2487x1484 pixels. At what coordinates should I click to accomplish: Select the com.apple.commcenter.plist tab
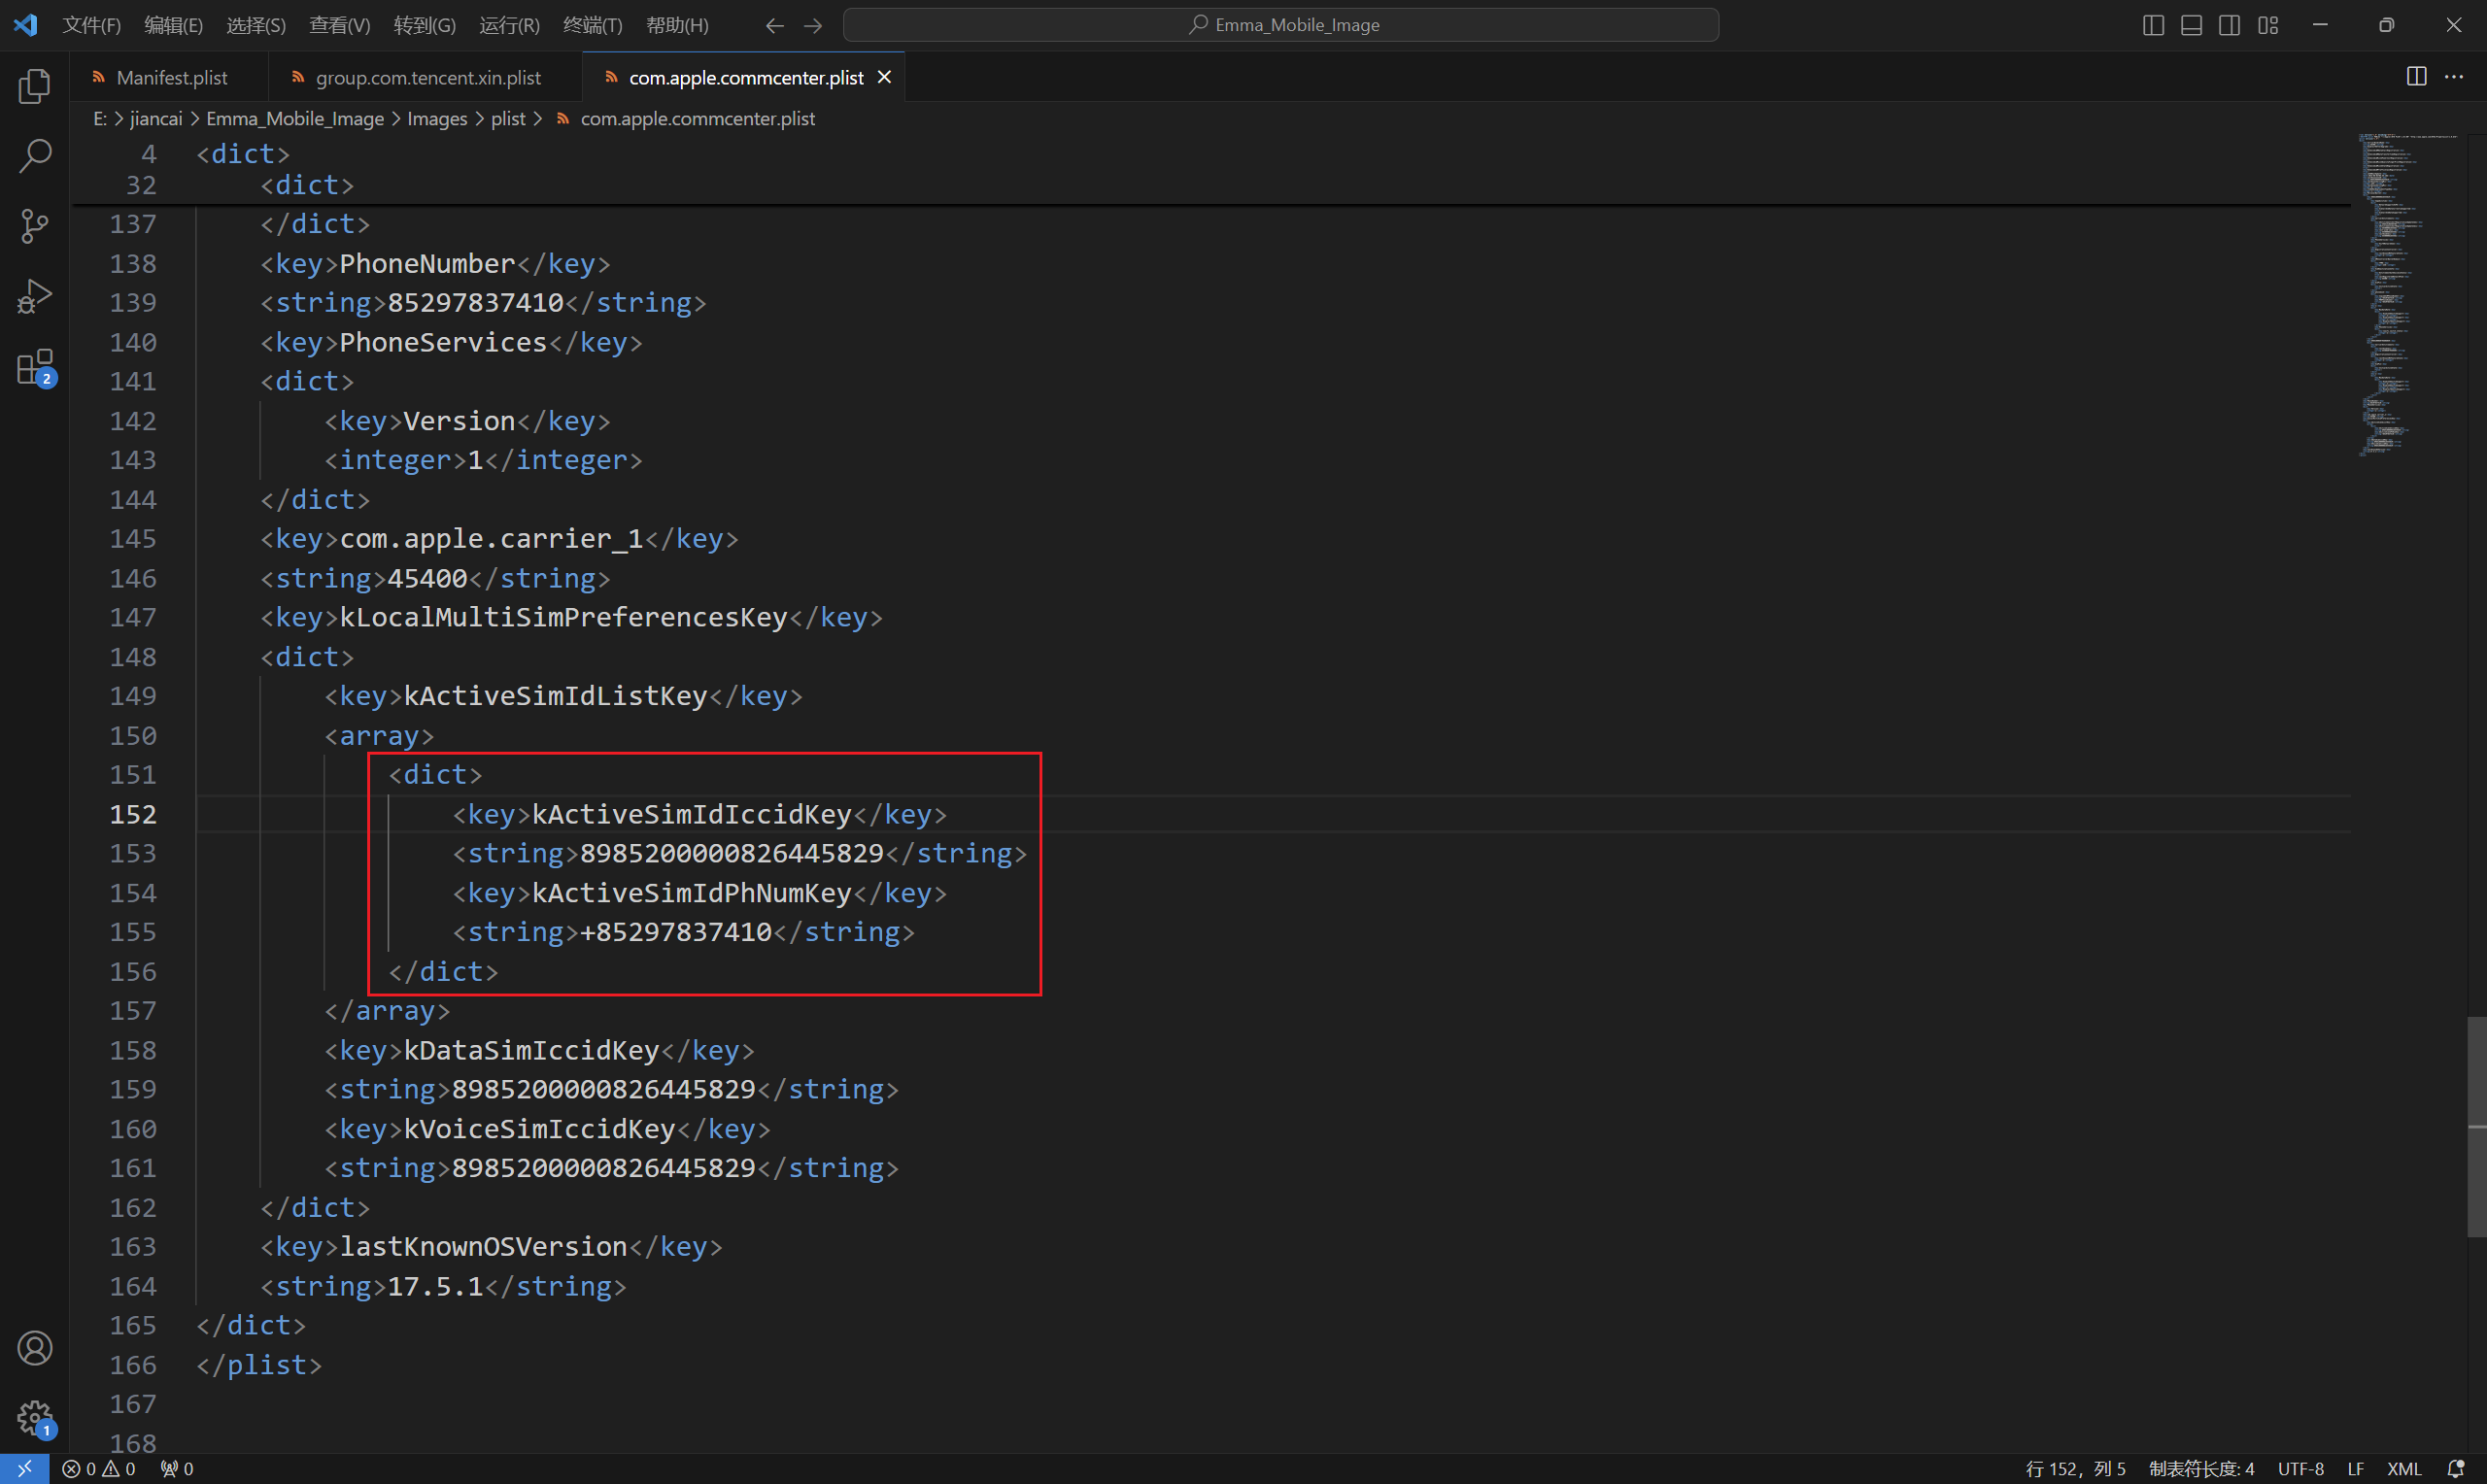[745, 77]
